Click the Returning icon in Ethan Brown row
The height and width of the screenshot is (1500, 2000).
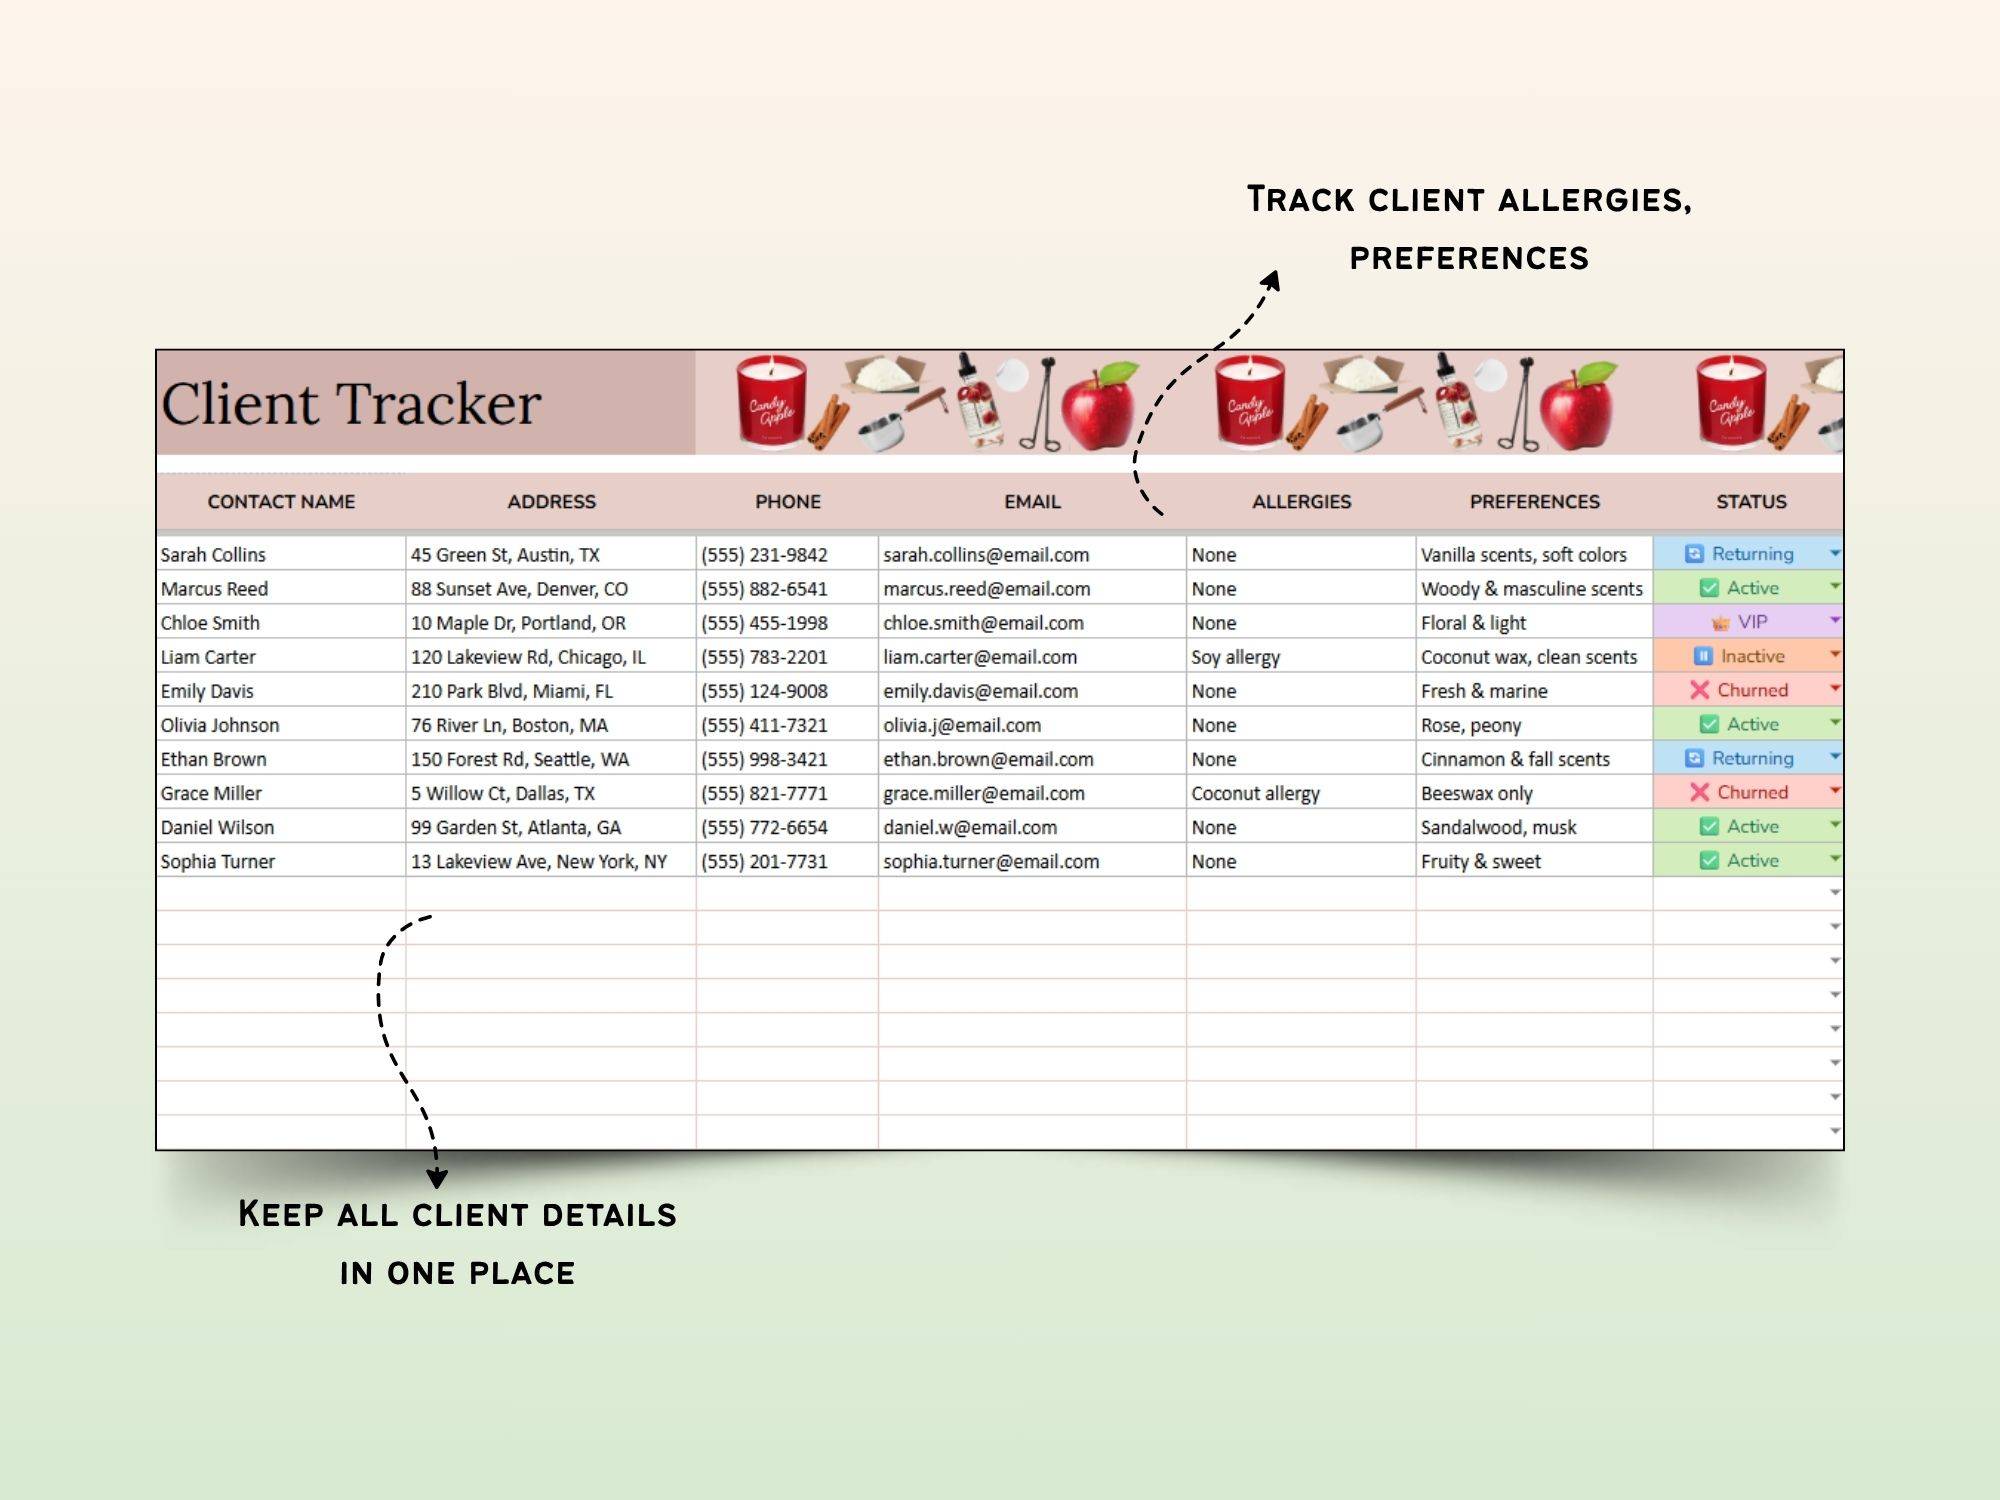[1694, 758]
